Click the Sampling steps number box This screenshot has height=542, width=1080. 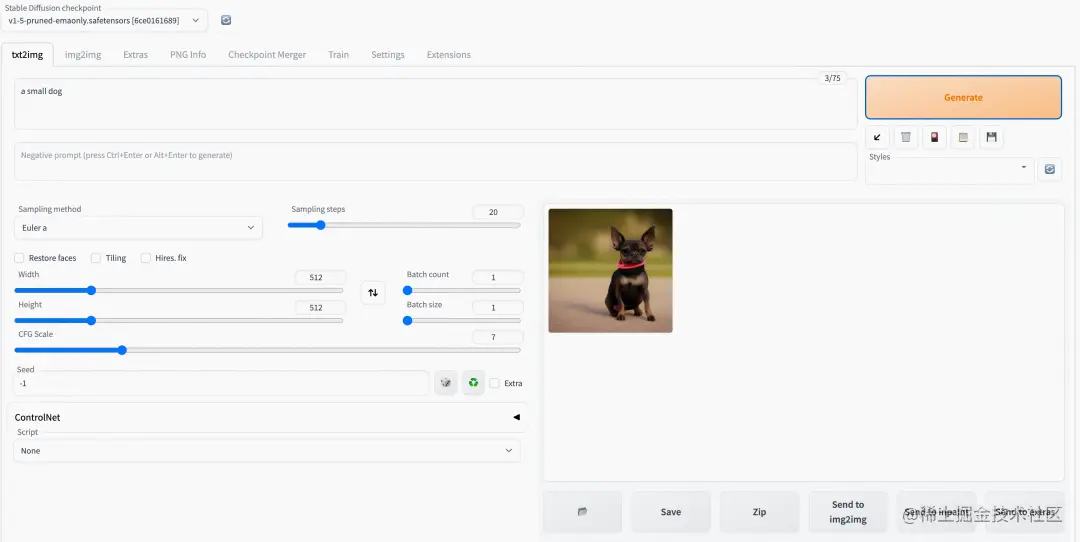point(498,212)
